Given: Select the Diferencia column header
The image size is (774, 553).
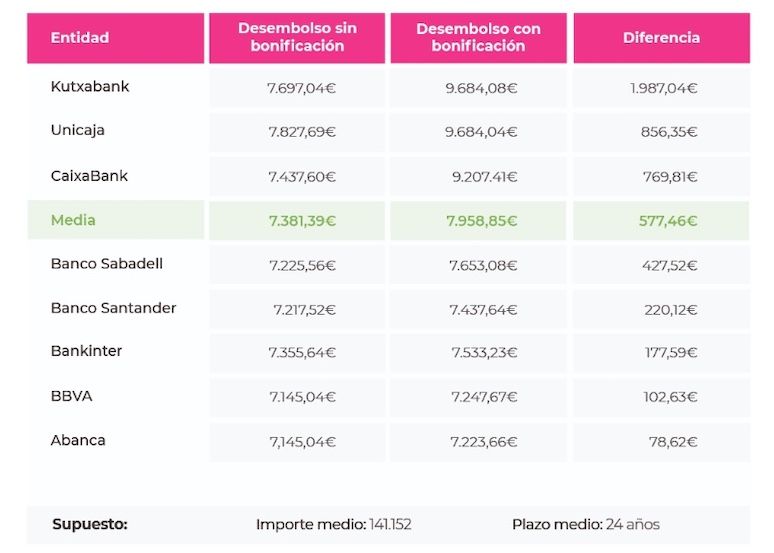Looking at the screenshot, I should coord(661,38).
